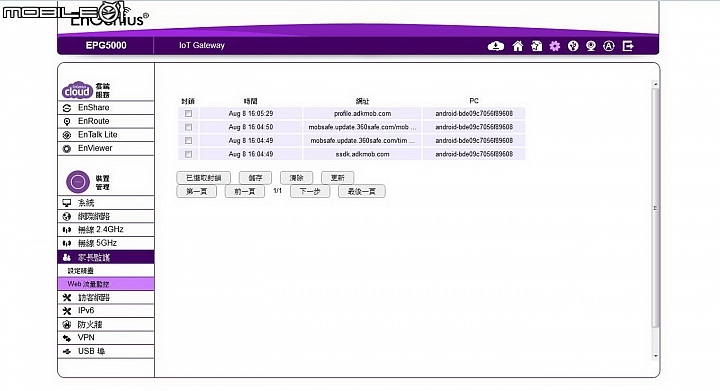The height and width of the screenshot is (391, 720).
Task: Click the arrows icon beside VPN
Action: [x=67, y=338]
